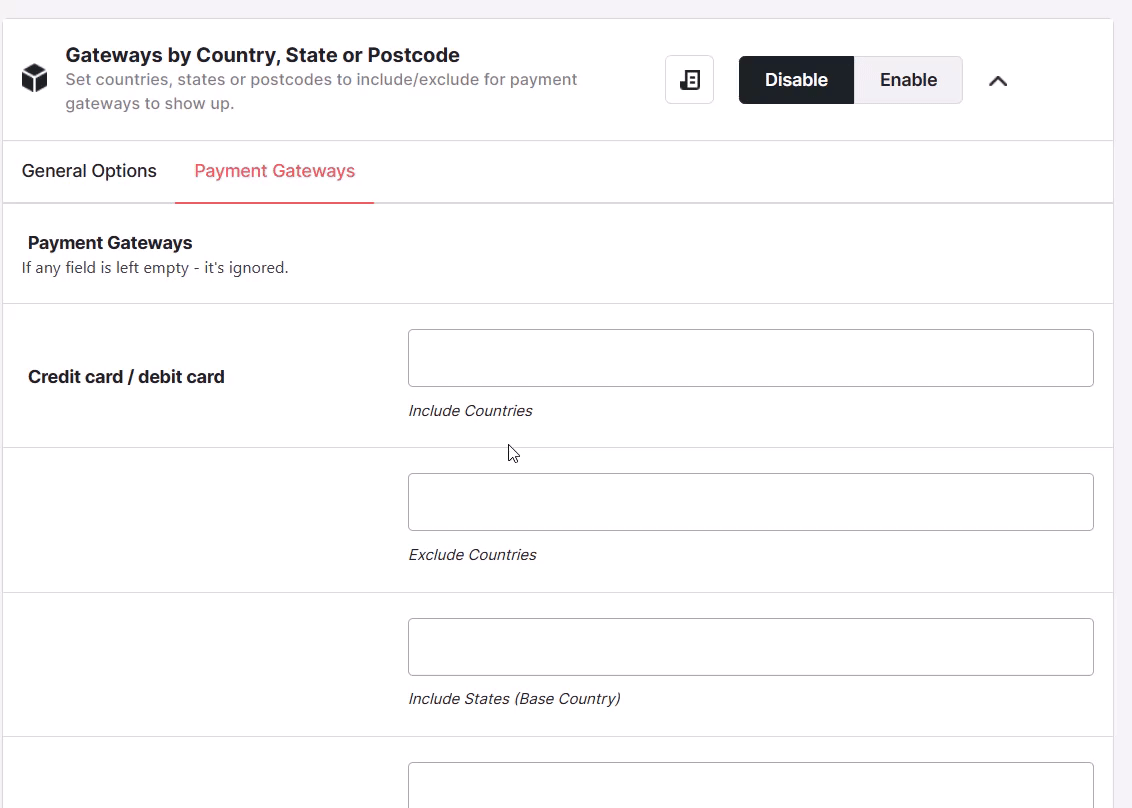1132x808 pixels.
Task: Select the Disable toggle option
Action: (x=796, y=79)
